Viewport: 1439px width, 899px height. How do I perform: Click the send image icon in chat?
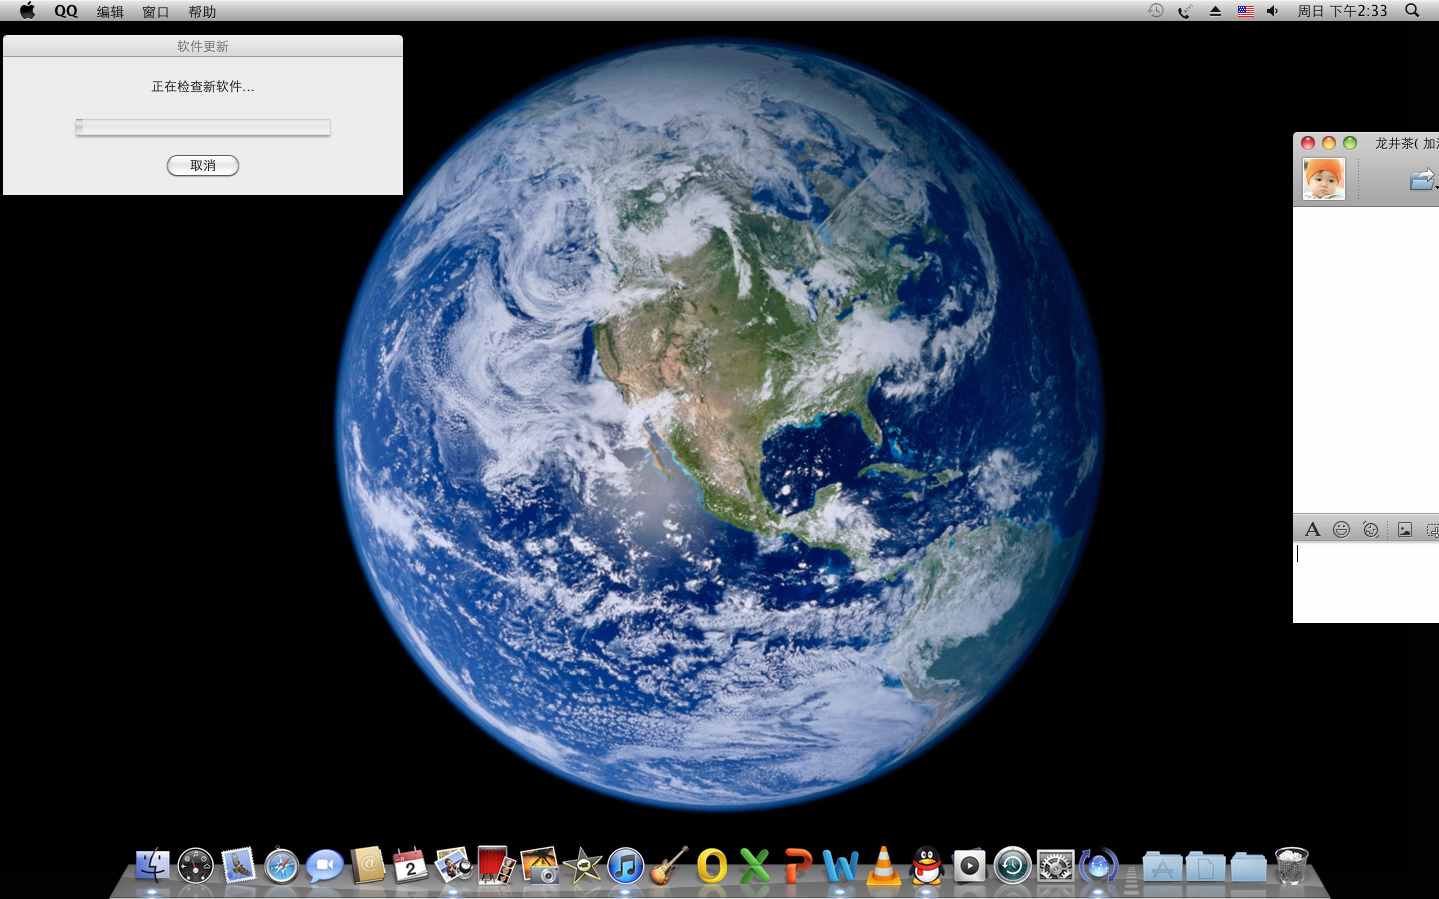click(x=1405, y=530)
